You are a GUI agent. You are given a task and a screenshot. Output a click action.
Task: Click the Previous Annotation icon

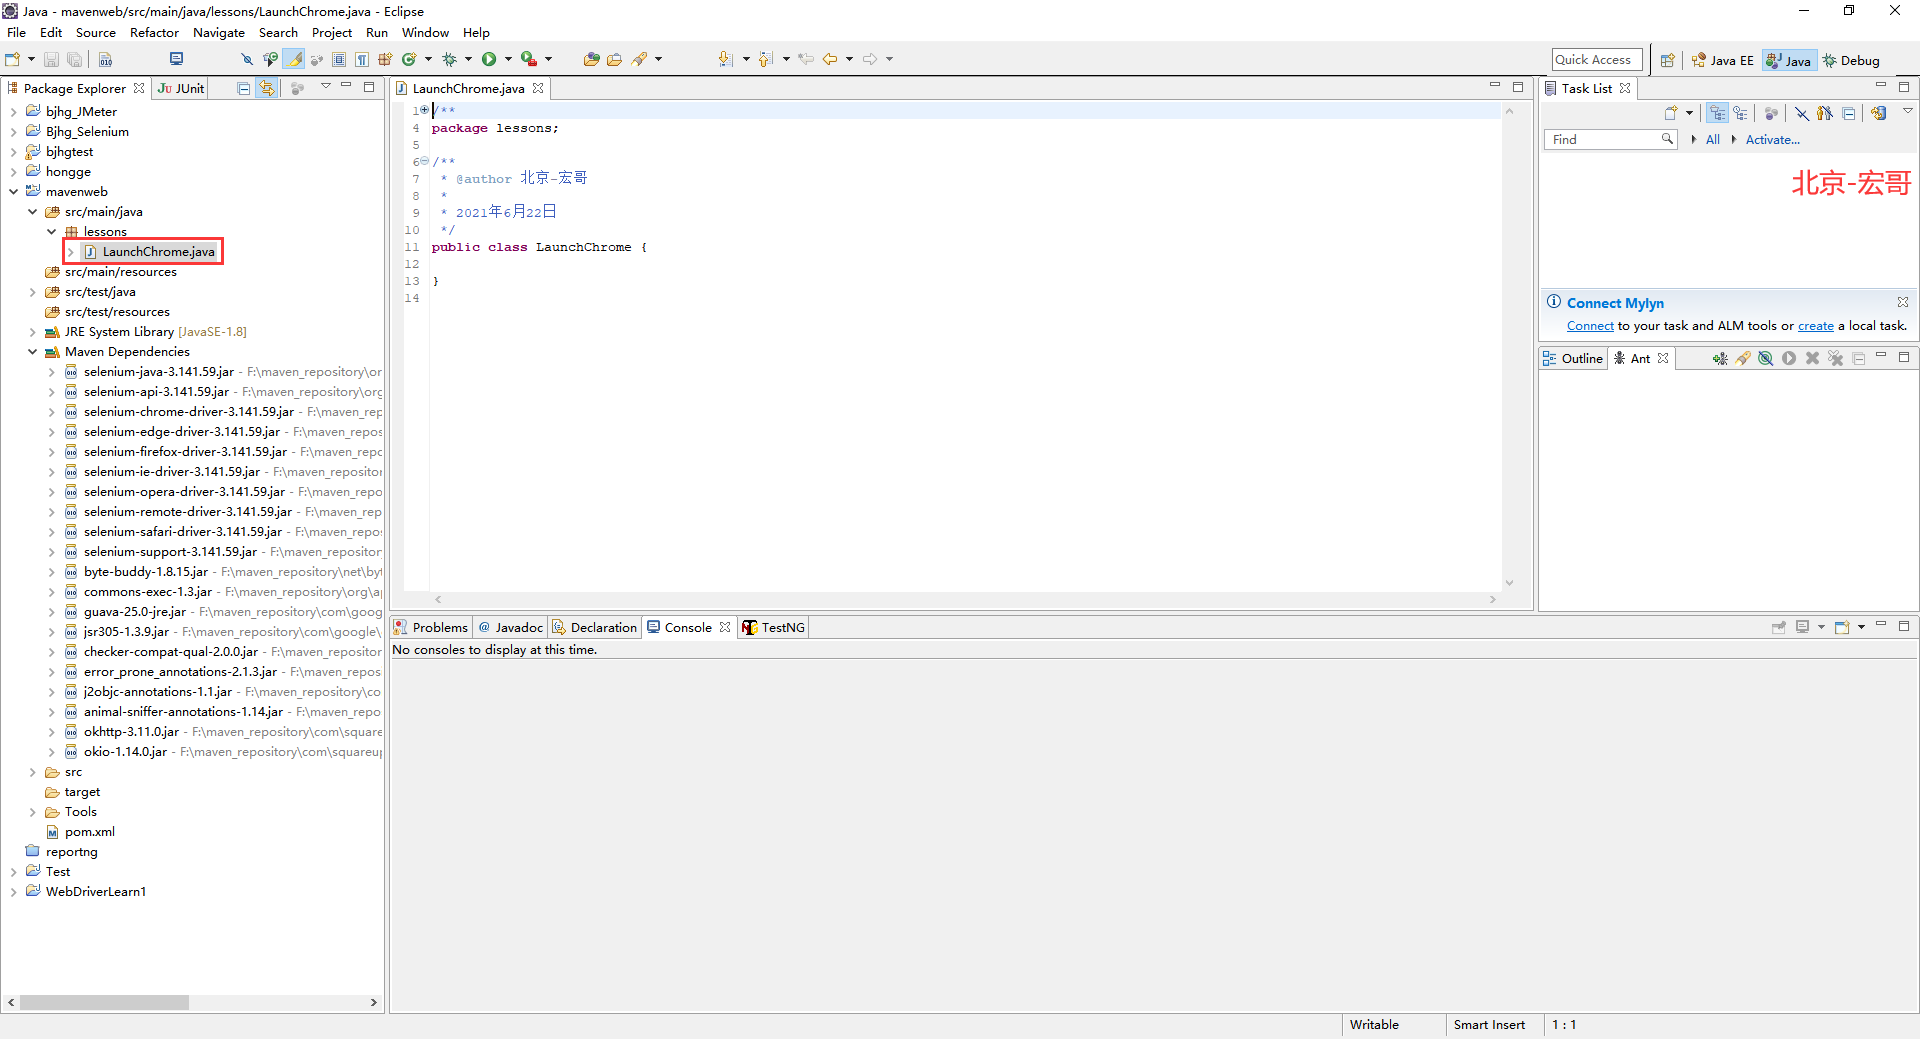(766, 59)
